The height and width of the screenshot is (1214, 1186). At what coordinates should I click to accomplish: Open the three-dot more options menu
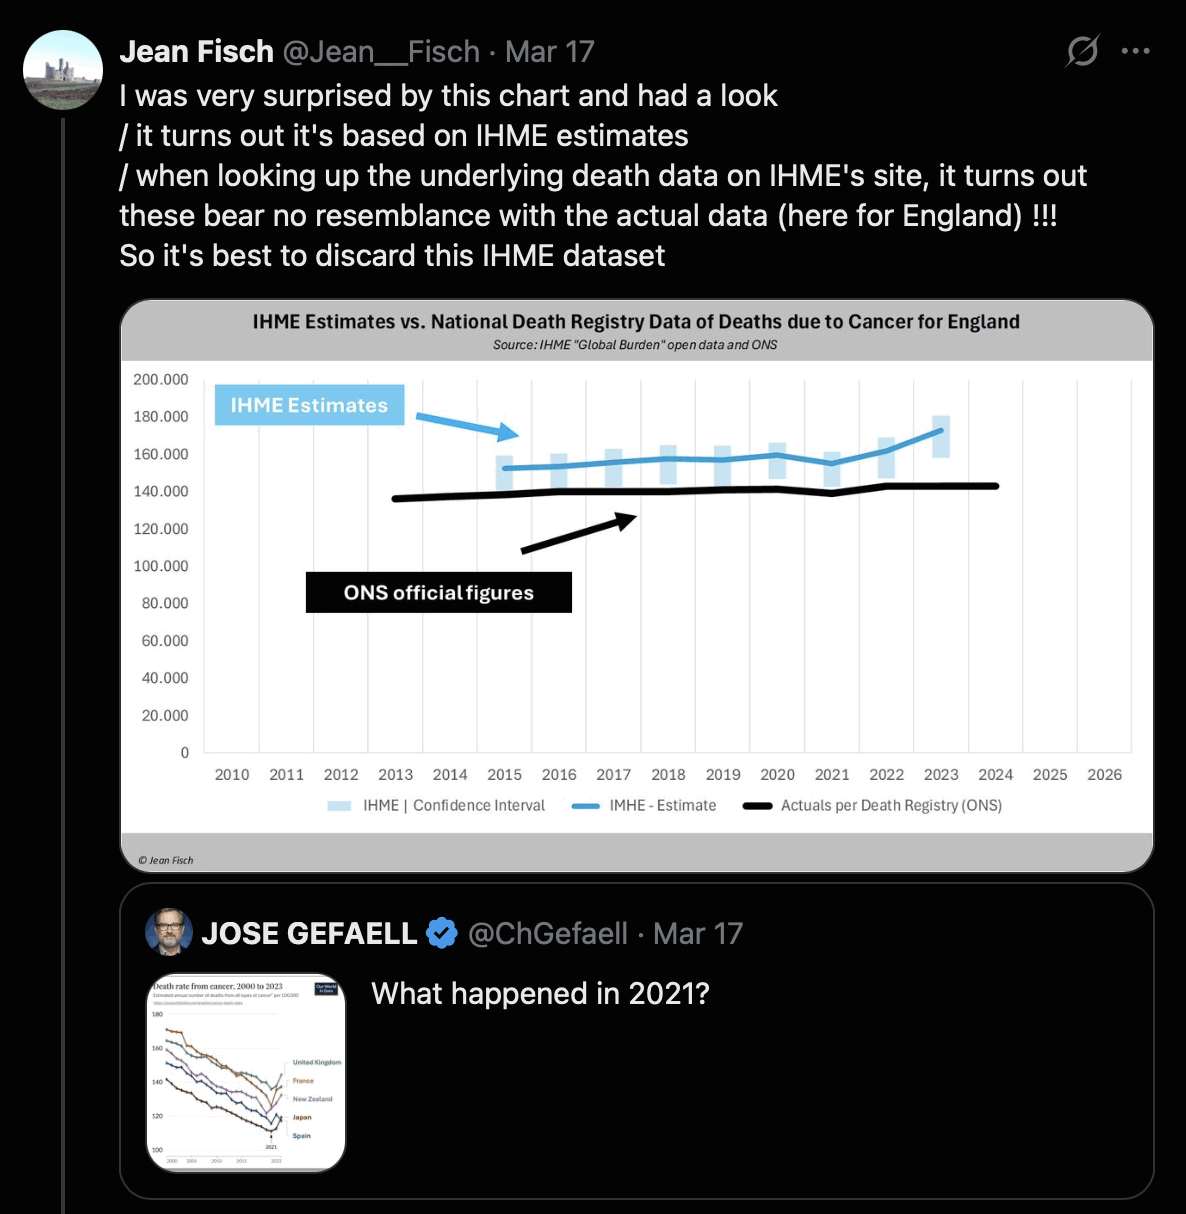coord(1135,51)
